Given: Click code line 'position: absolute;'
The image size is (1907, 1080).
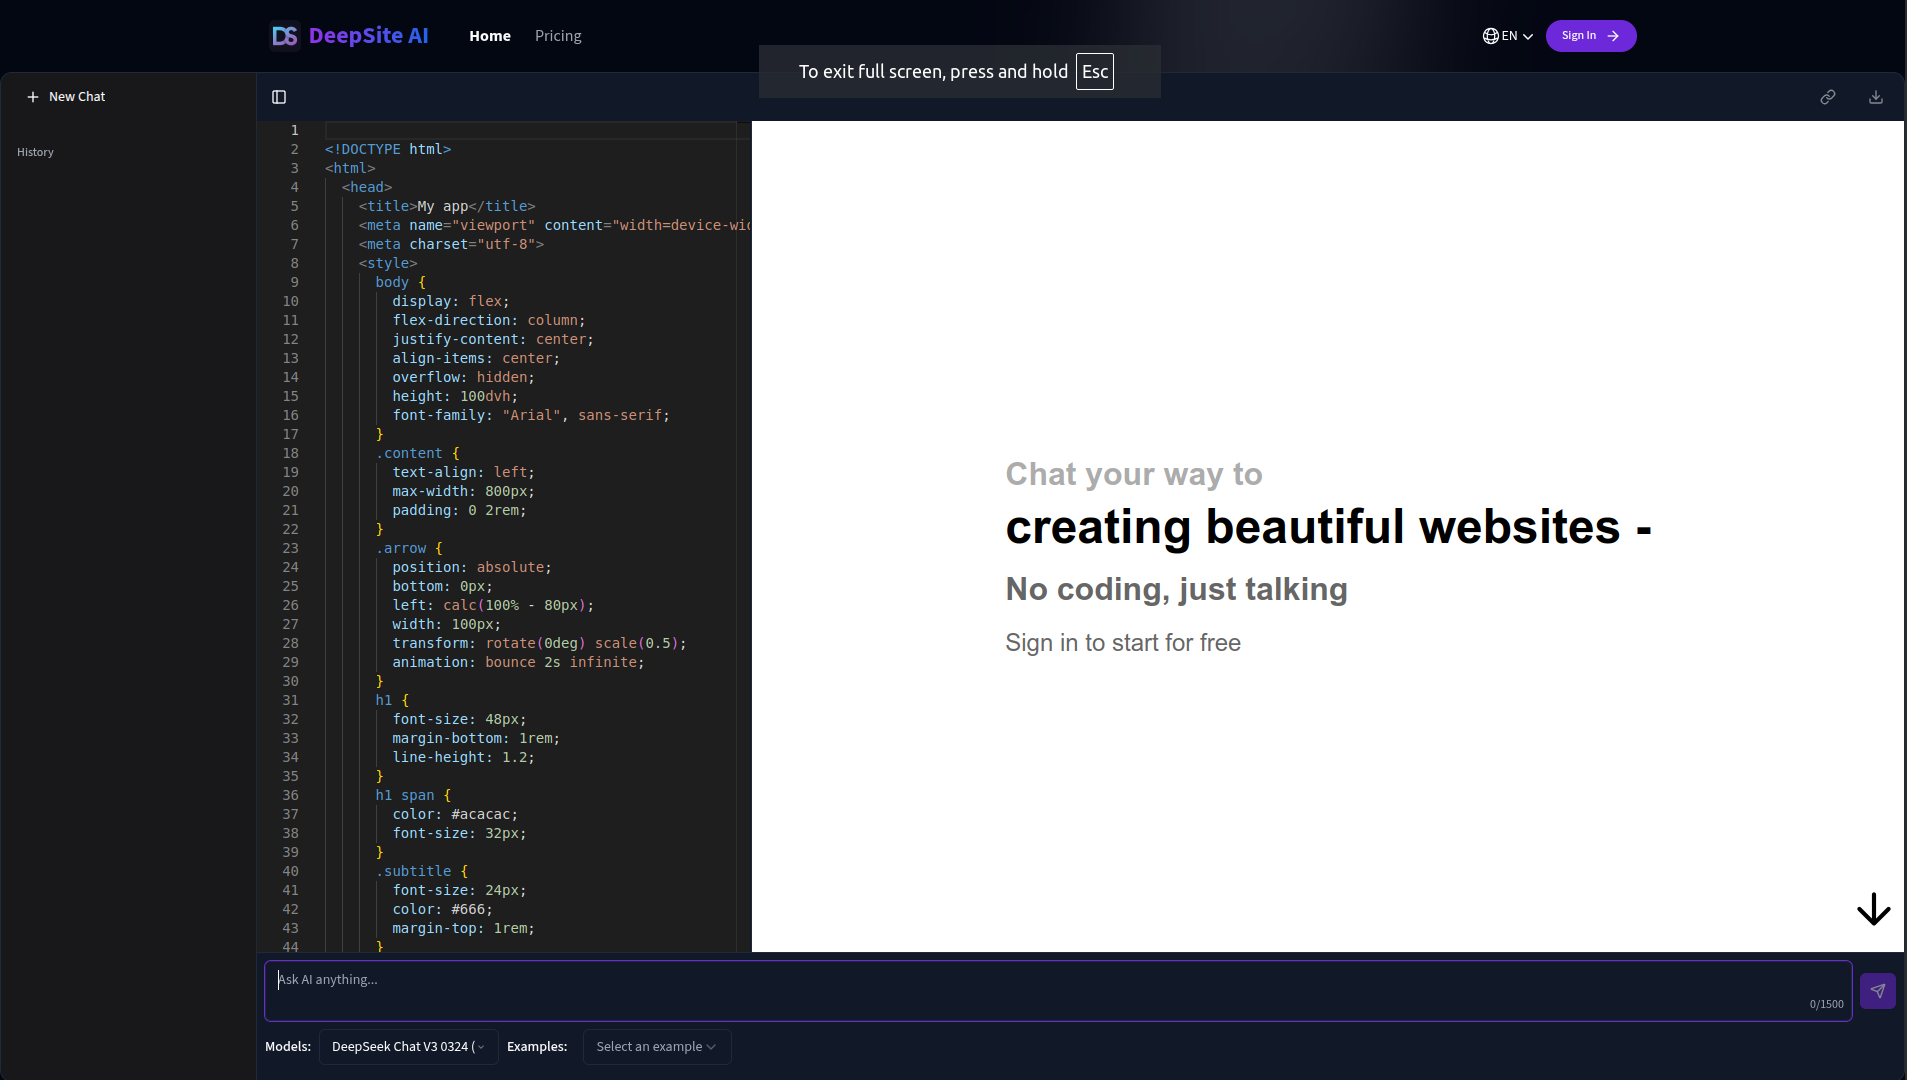Looking at the screenshot, I should tap(472, 567).
